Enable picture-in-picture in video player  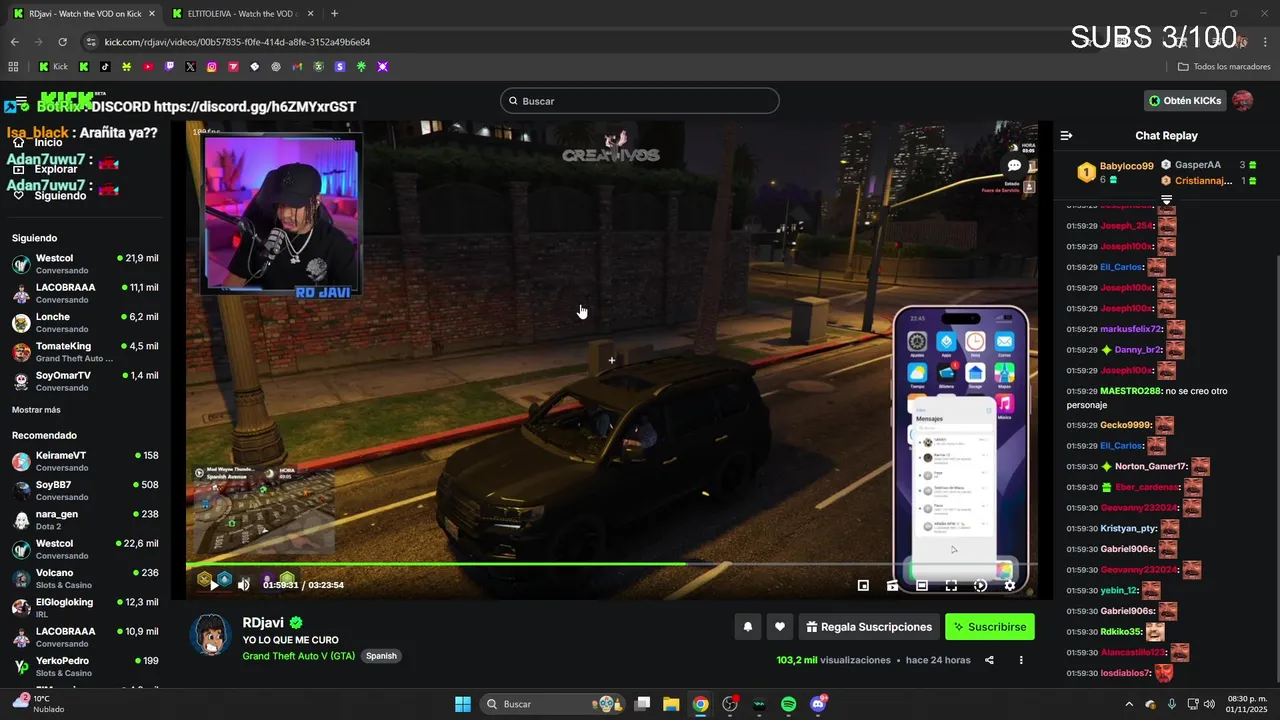[x=863, y=586]
